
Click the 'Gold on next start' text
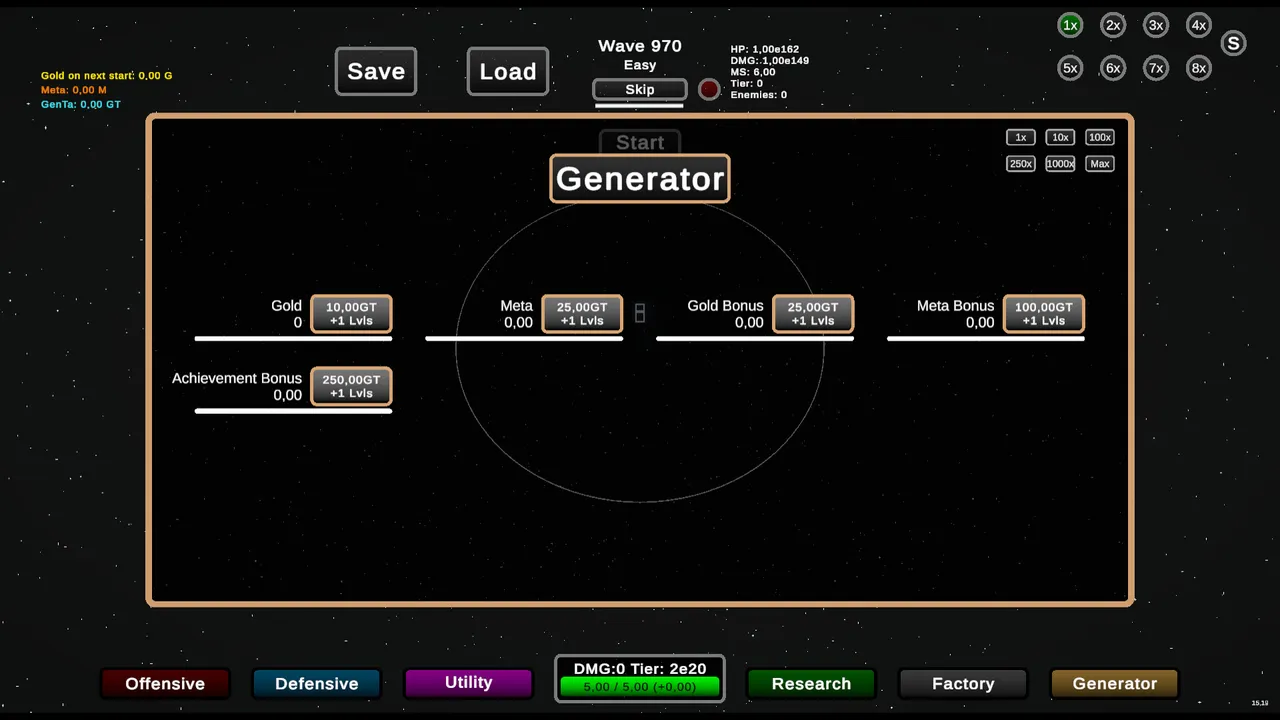107,76
